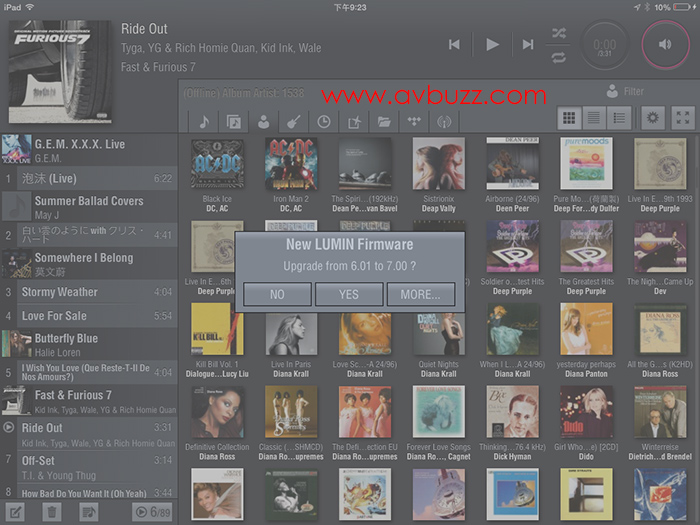Click the volume speaker dial
Image resolution: width=700 pixels, height=525 pixels.
tap(665, 44)
